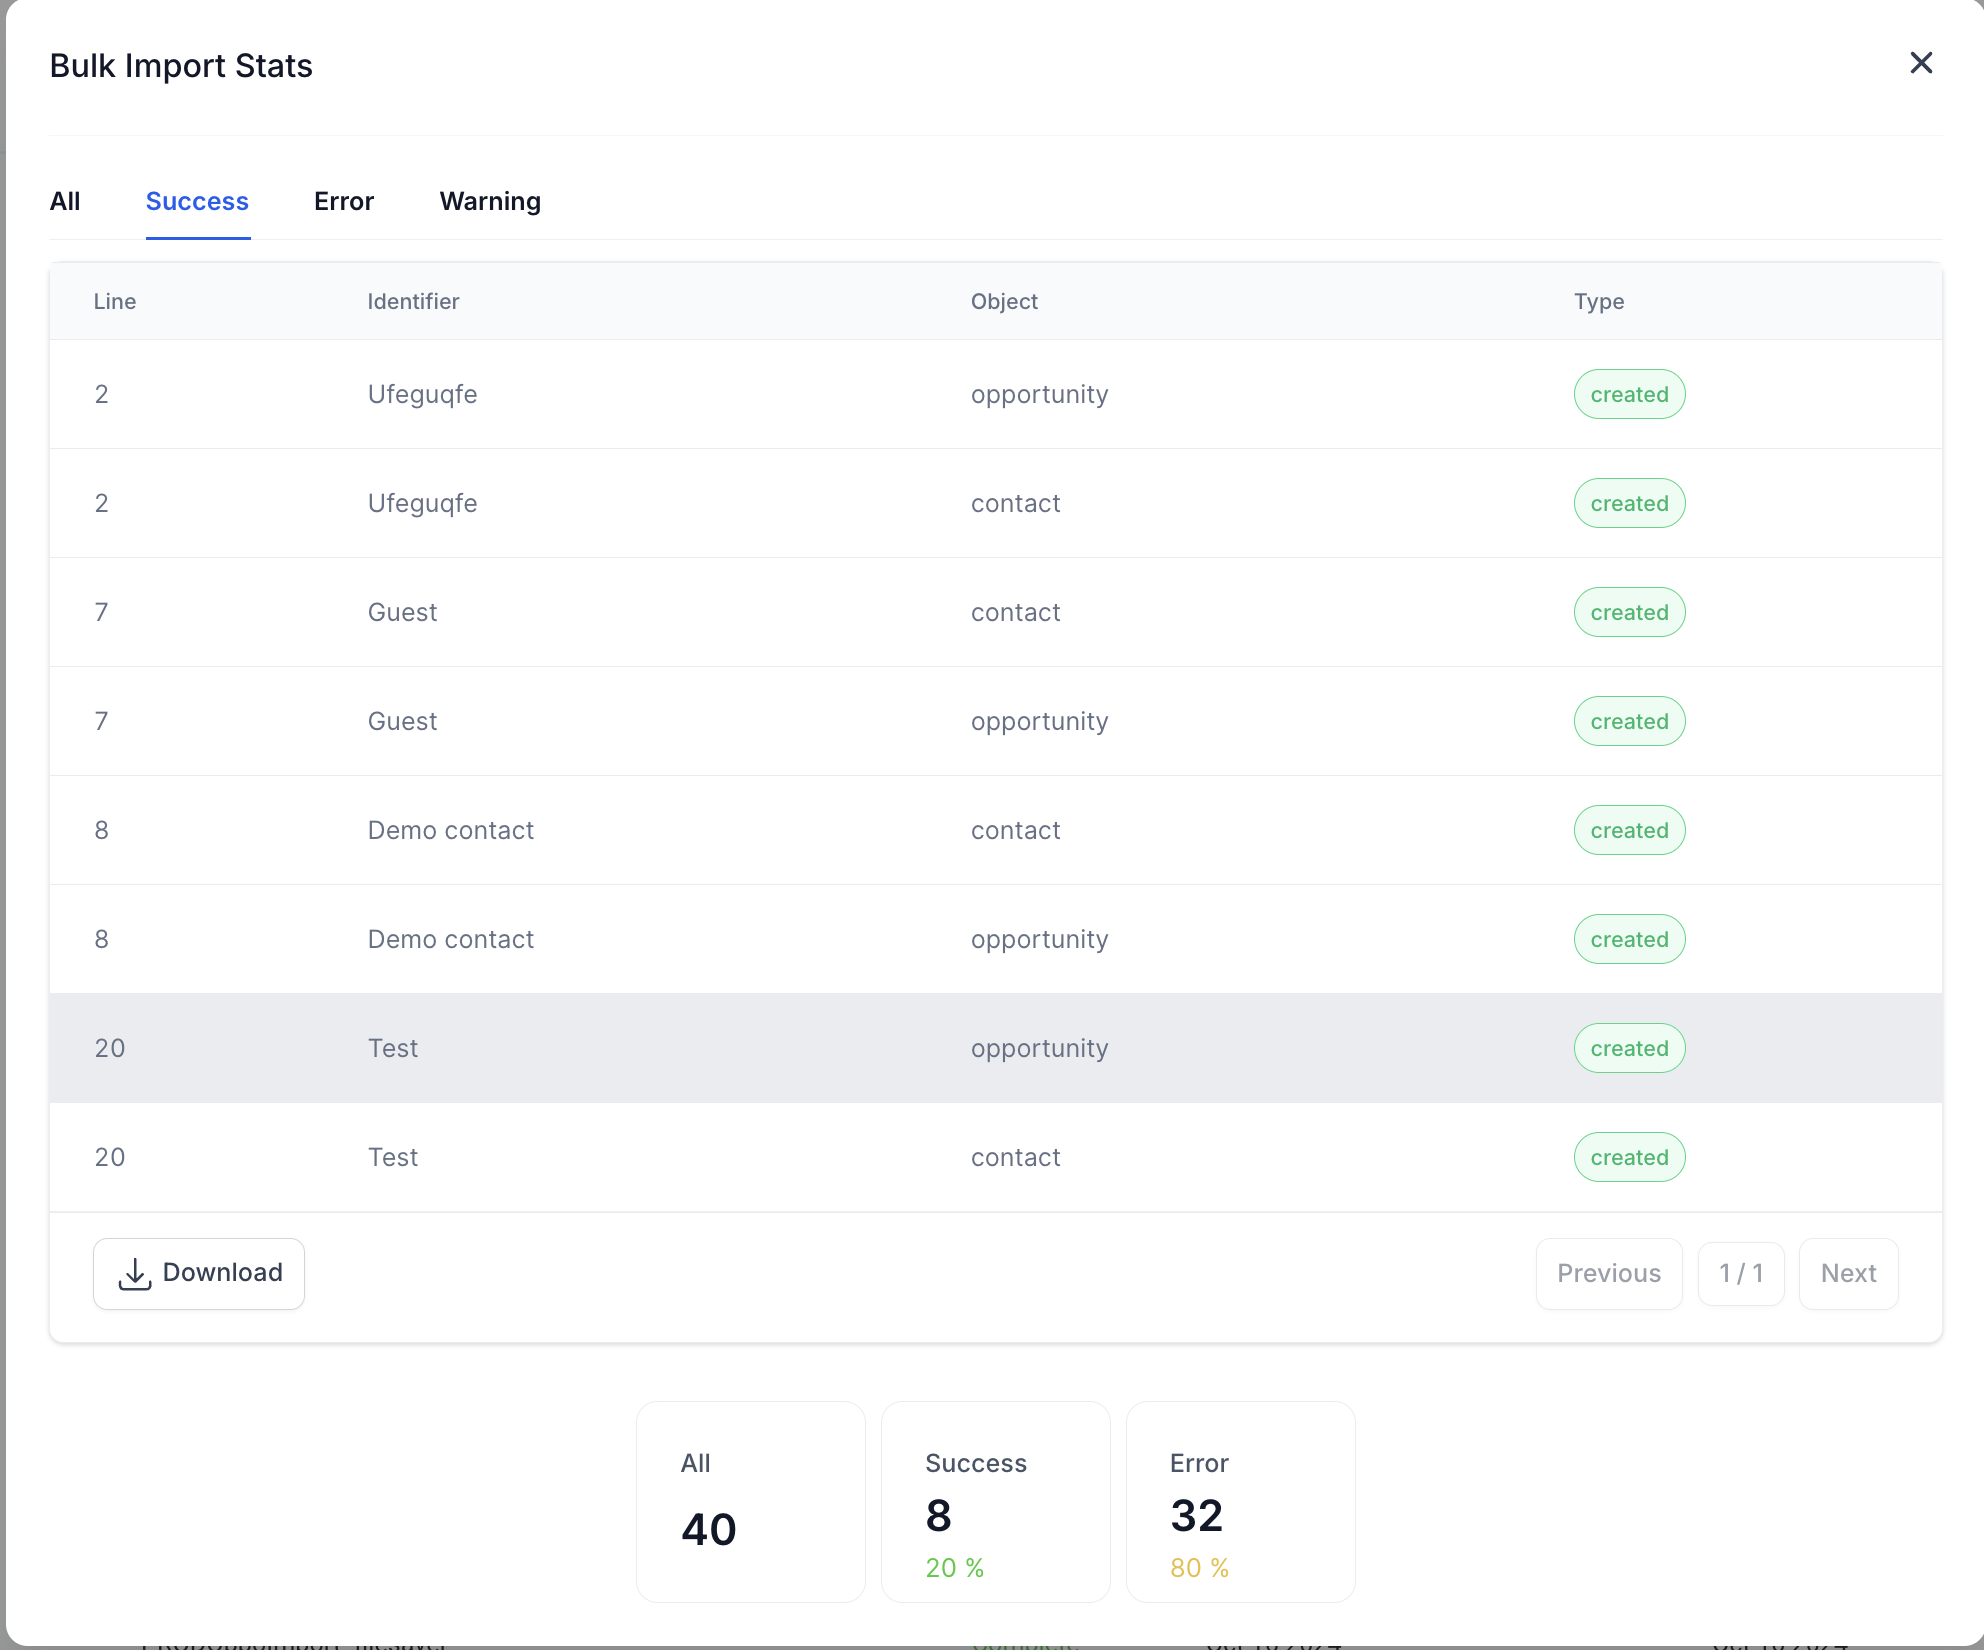The width and height of the screenshot is (1984, 1650).
Task: Click the 'created' badge for Guest contact row
Action: [x=1629, y=612]
